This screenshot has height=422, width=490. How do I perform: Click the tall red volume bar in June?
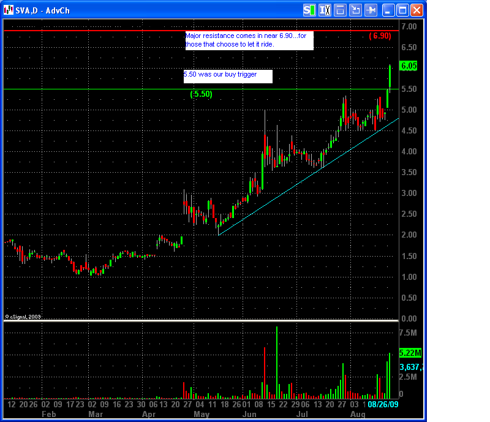265,373
